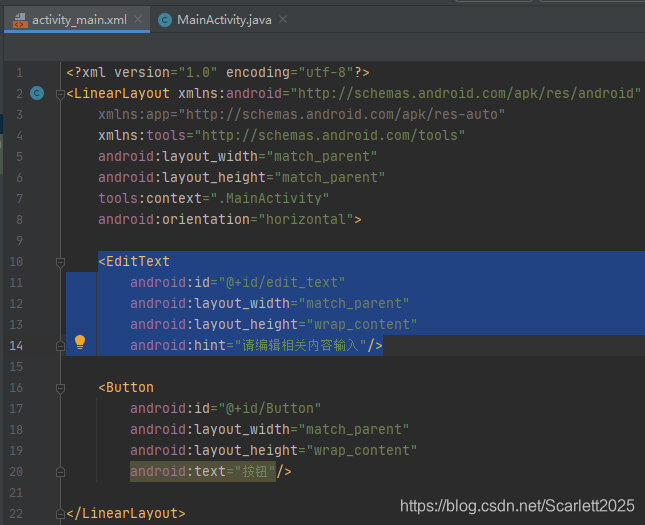Click layout_height attribute on line 6
The height and width of the screenshot is (525, 645).
click(x=241, y=177)
